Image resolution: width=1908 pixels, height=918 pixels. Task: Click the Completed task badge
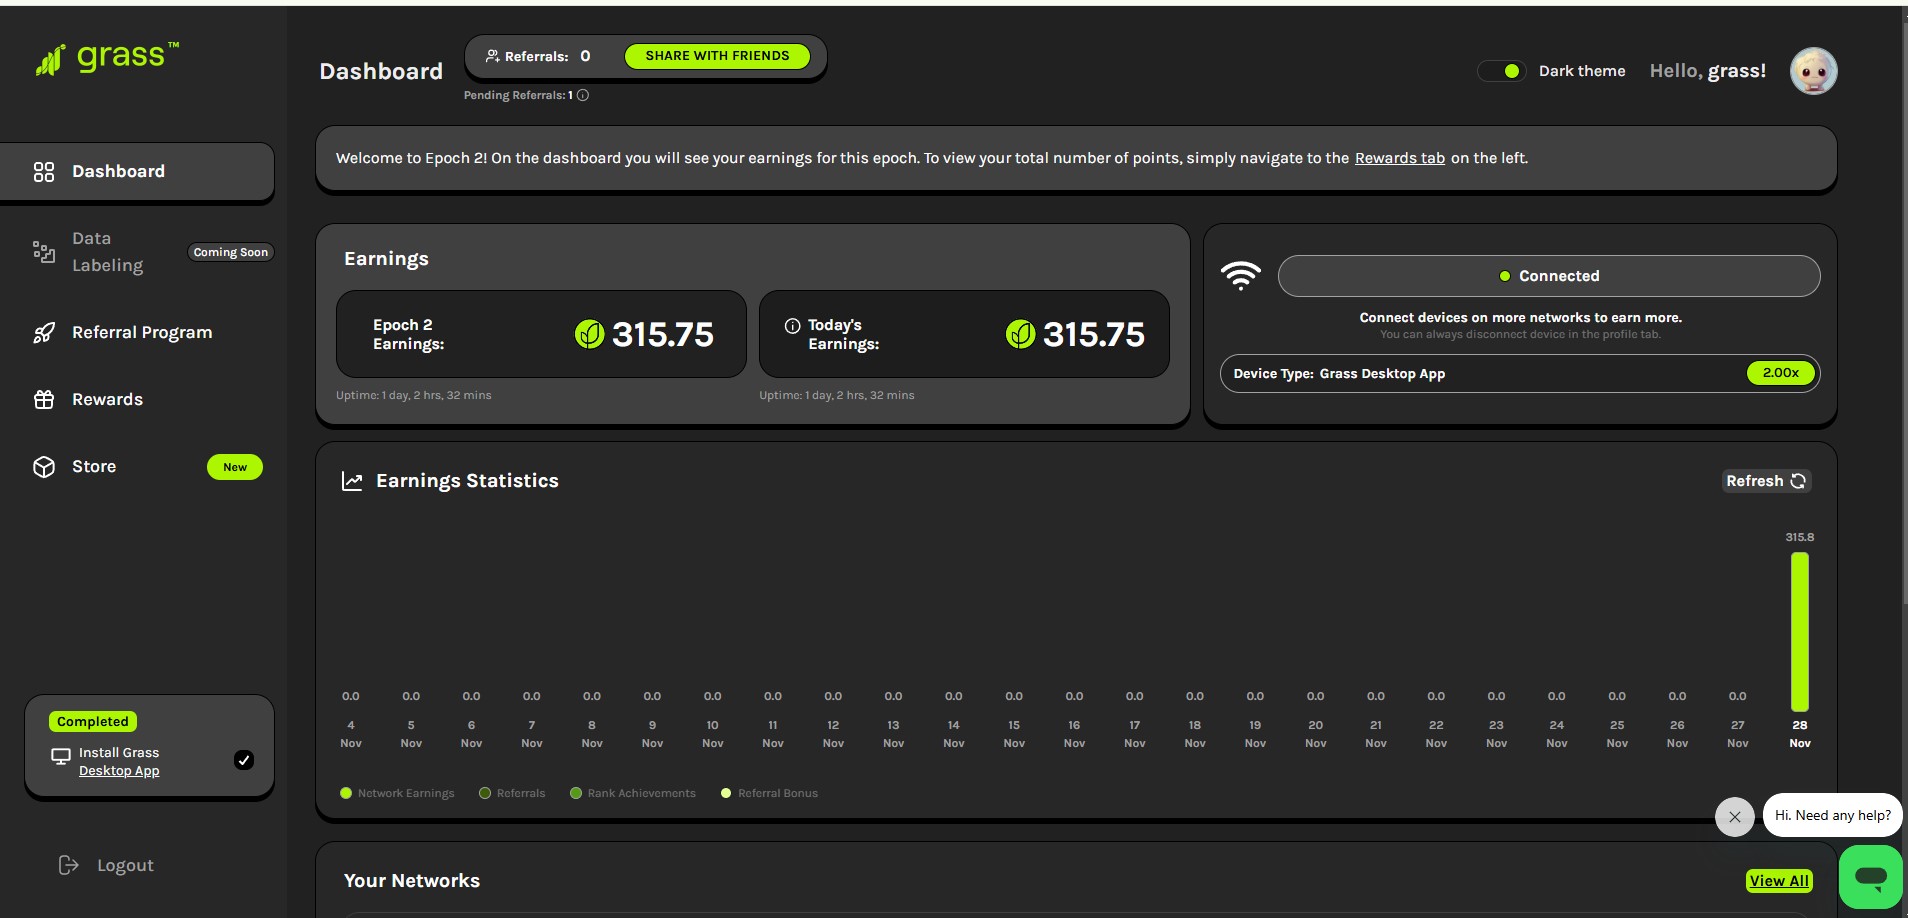click(93, 721)
